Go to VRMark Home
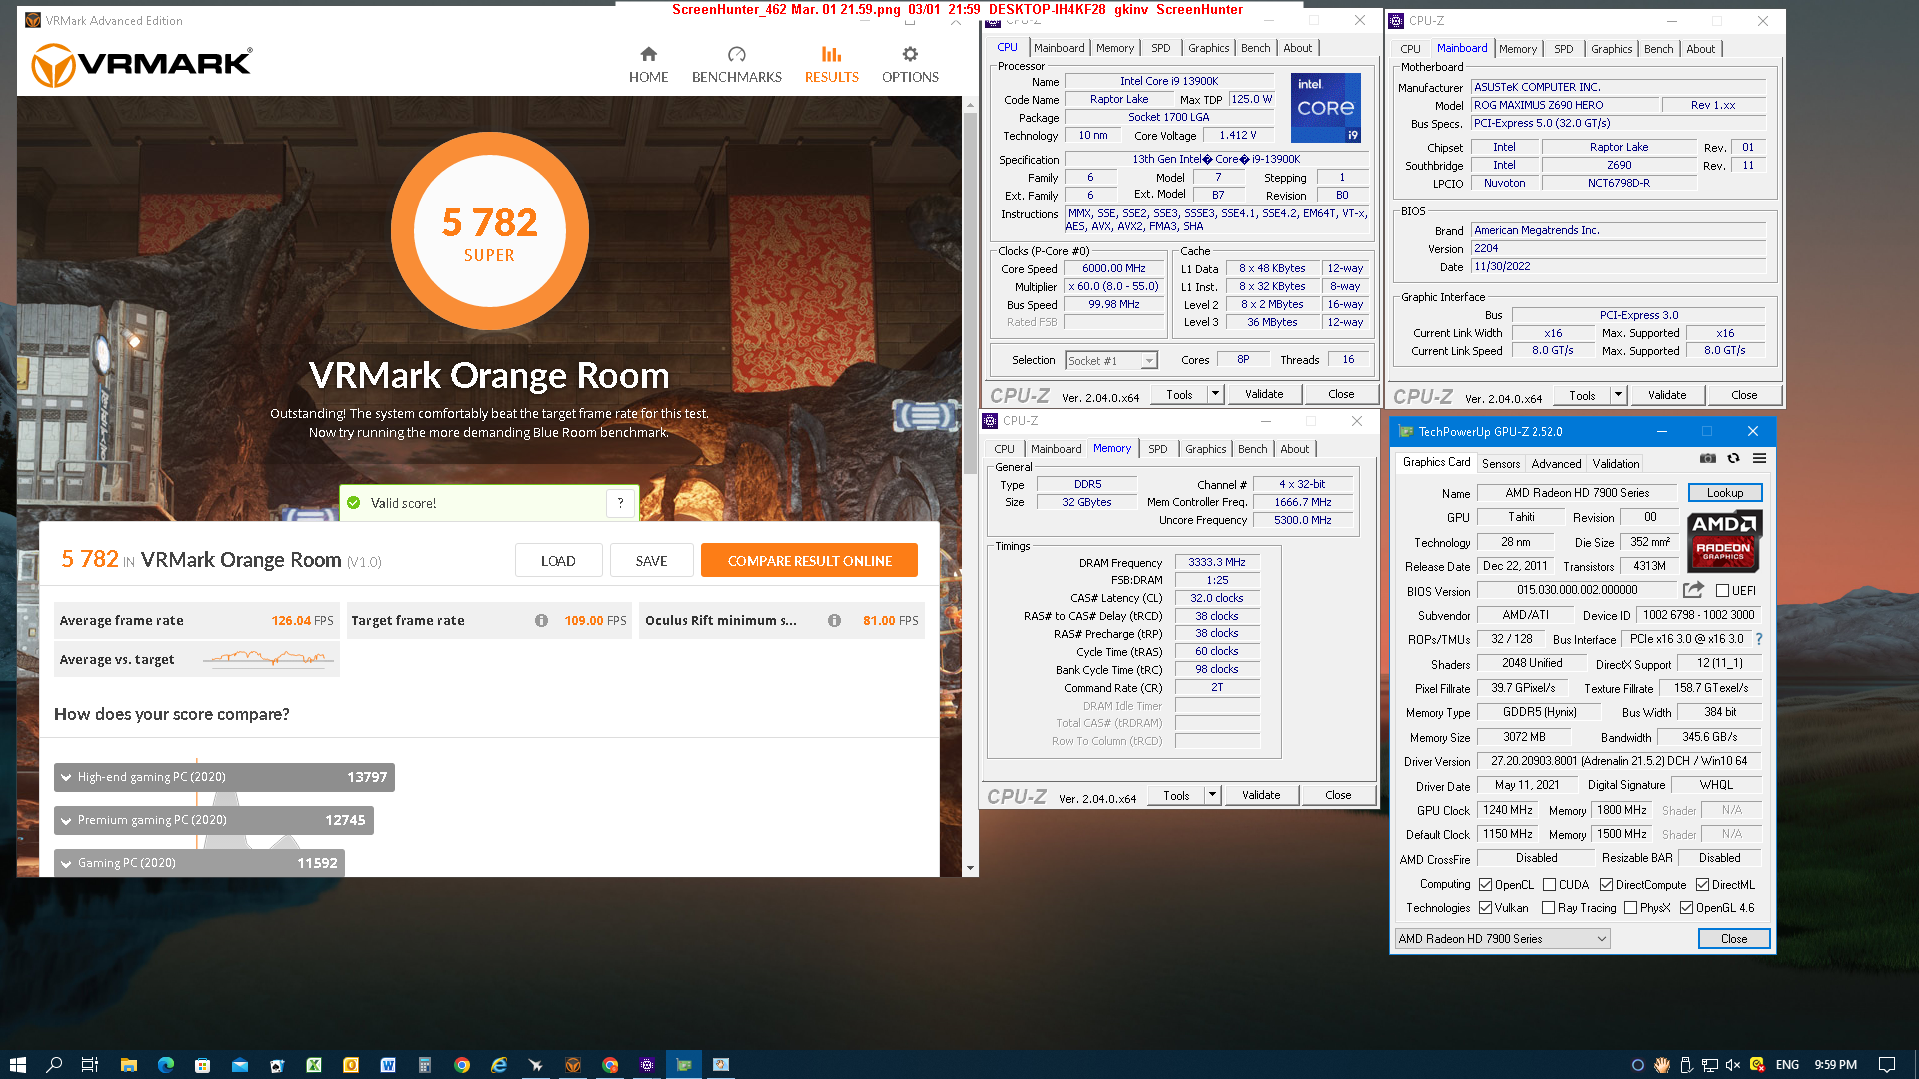The image size is (1919, 1079). (x=648, y=65)
